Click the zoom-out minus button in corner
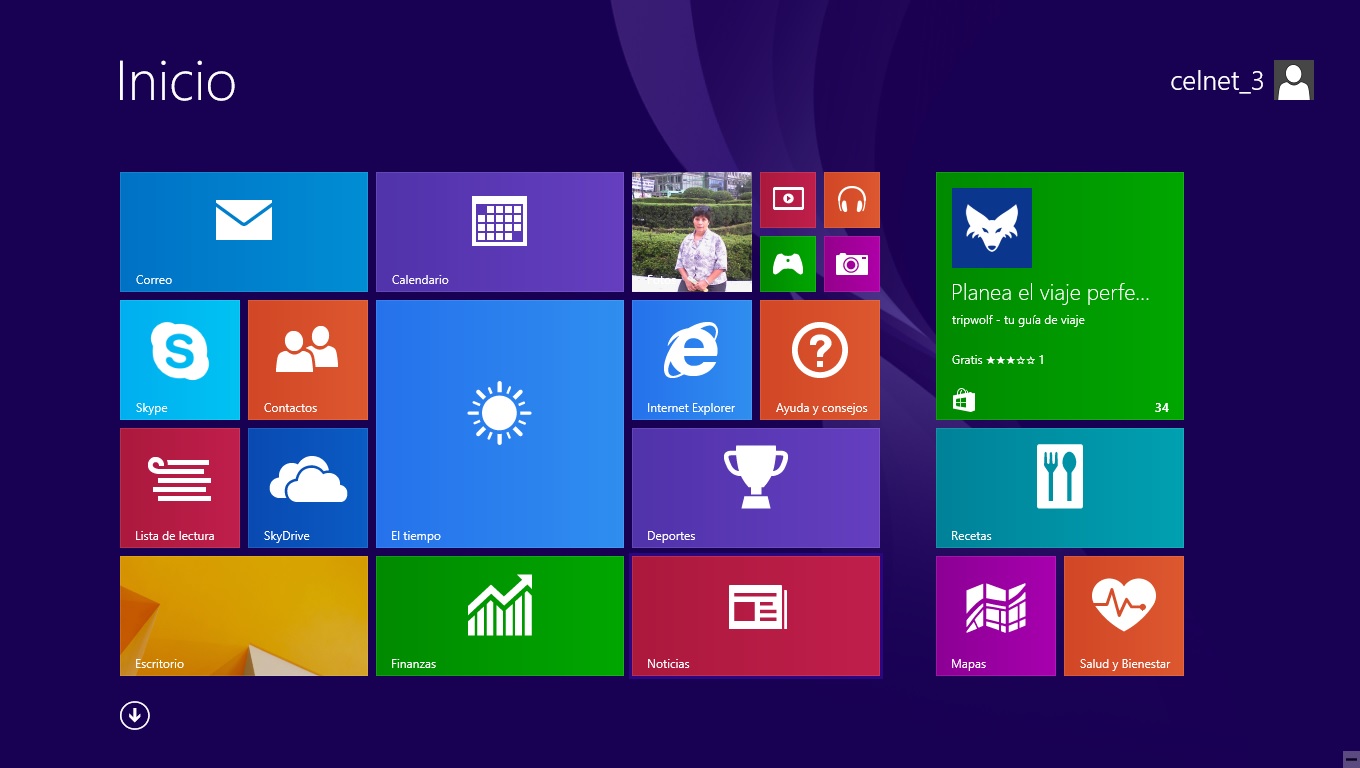The width and height of the screenshot is (1360, 768). (1350, 759)
